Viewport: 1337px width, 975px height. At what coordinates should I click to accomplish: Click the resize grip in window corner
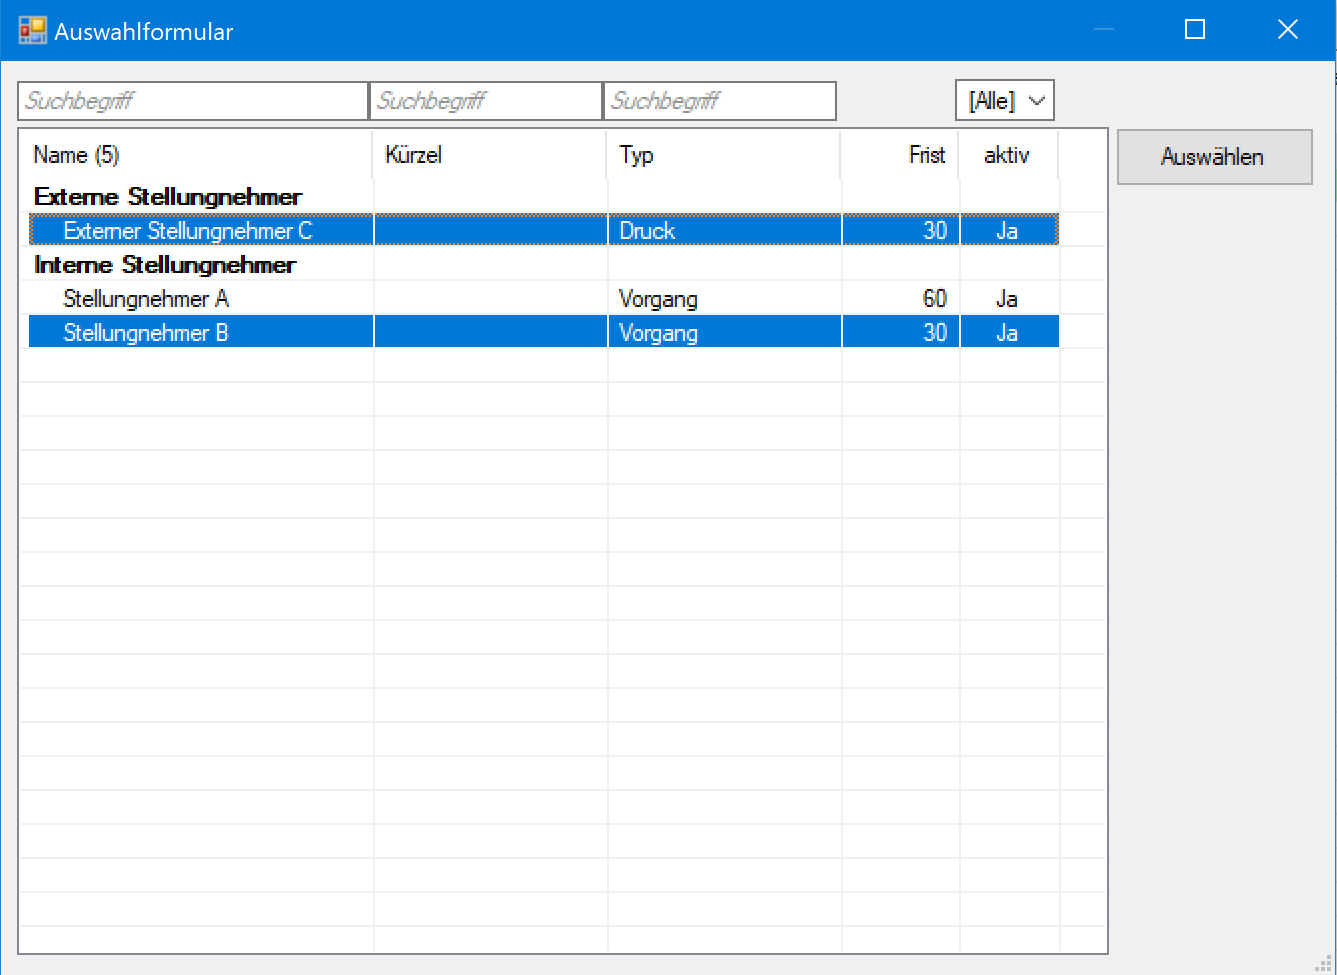[1324, 963]
